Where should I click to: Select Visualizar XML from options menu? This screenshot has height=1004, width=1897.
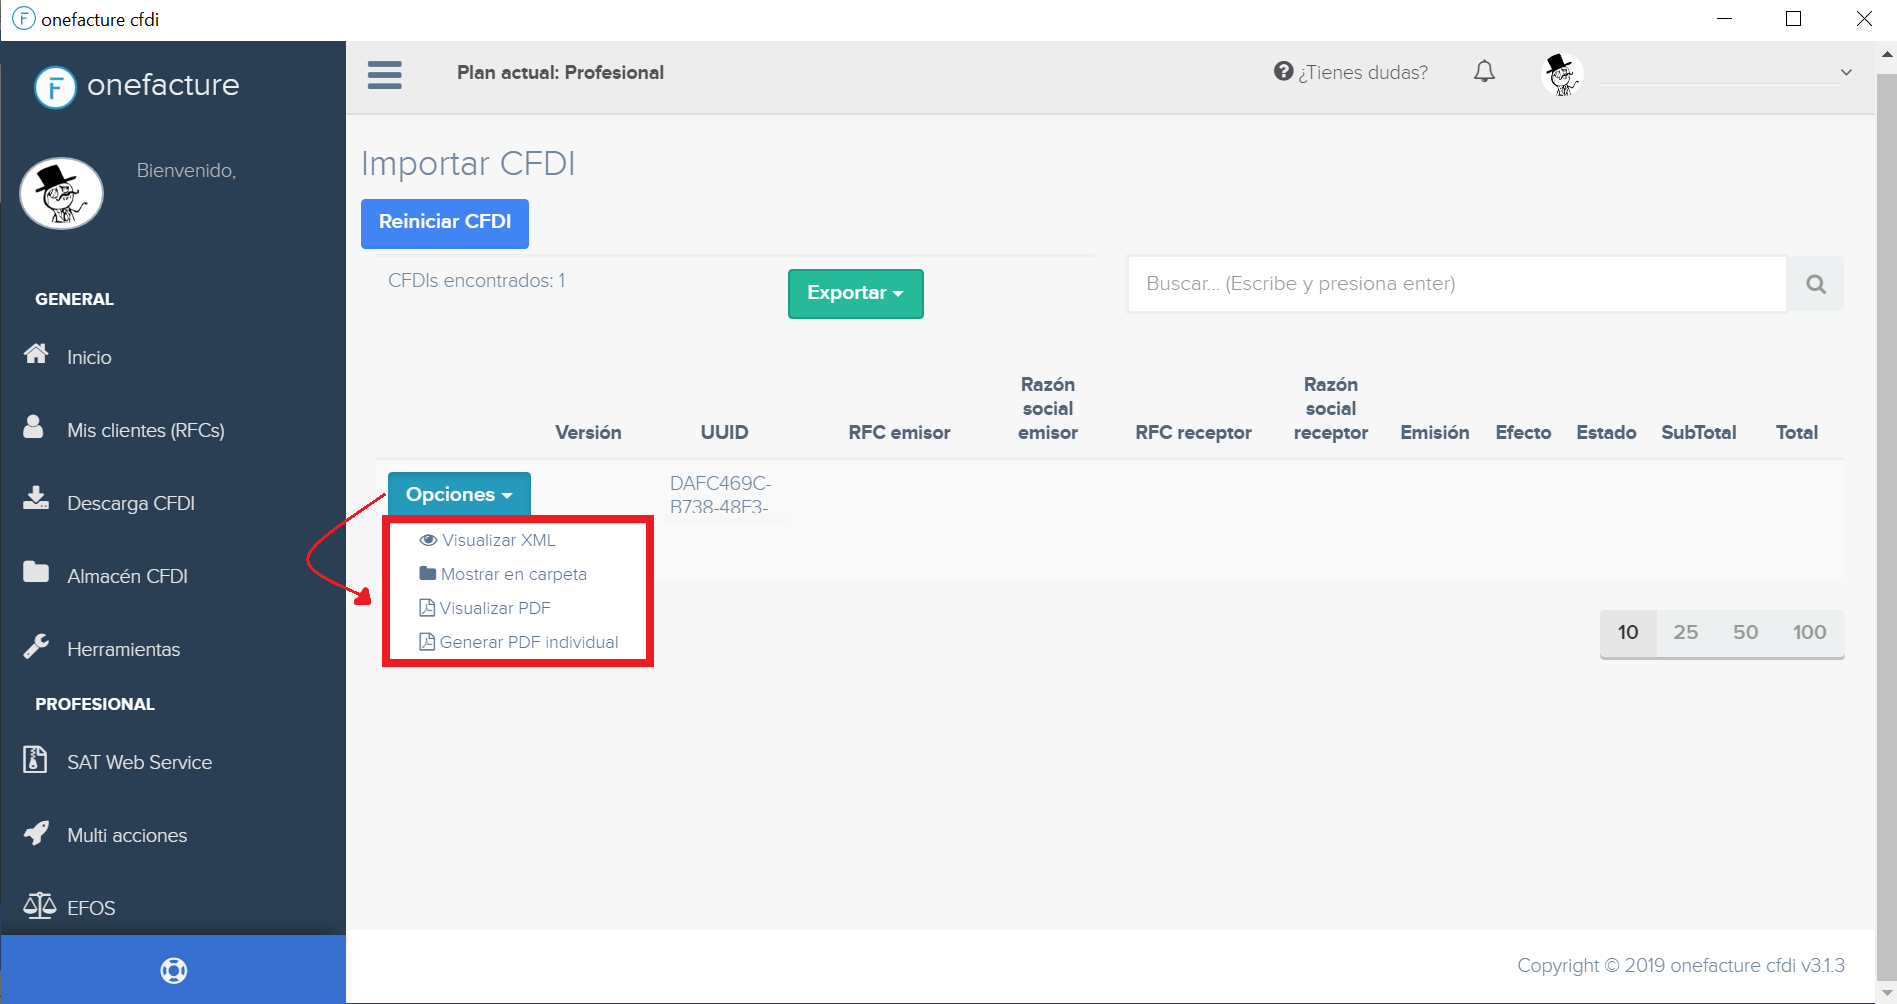498,540
